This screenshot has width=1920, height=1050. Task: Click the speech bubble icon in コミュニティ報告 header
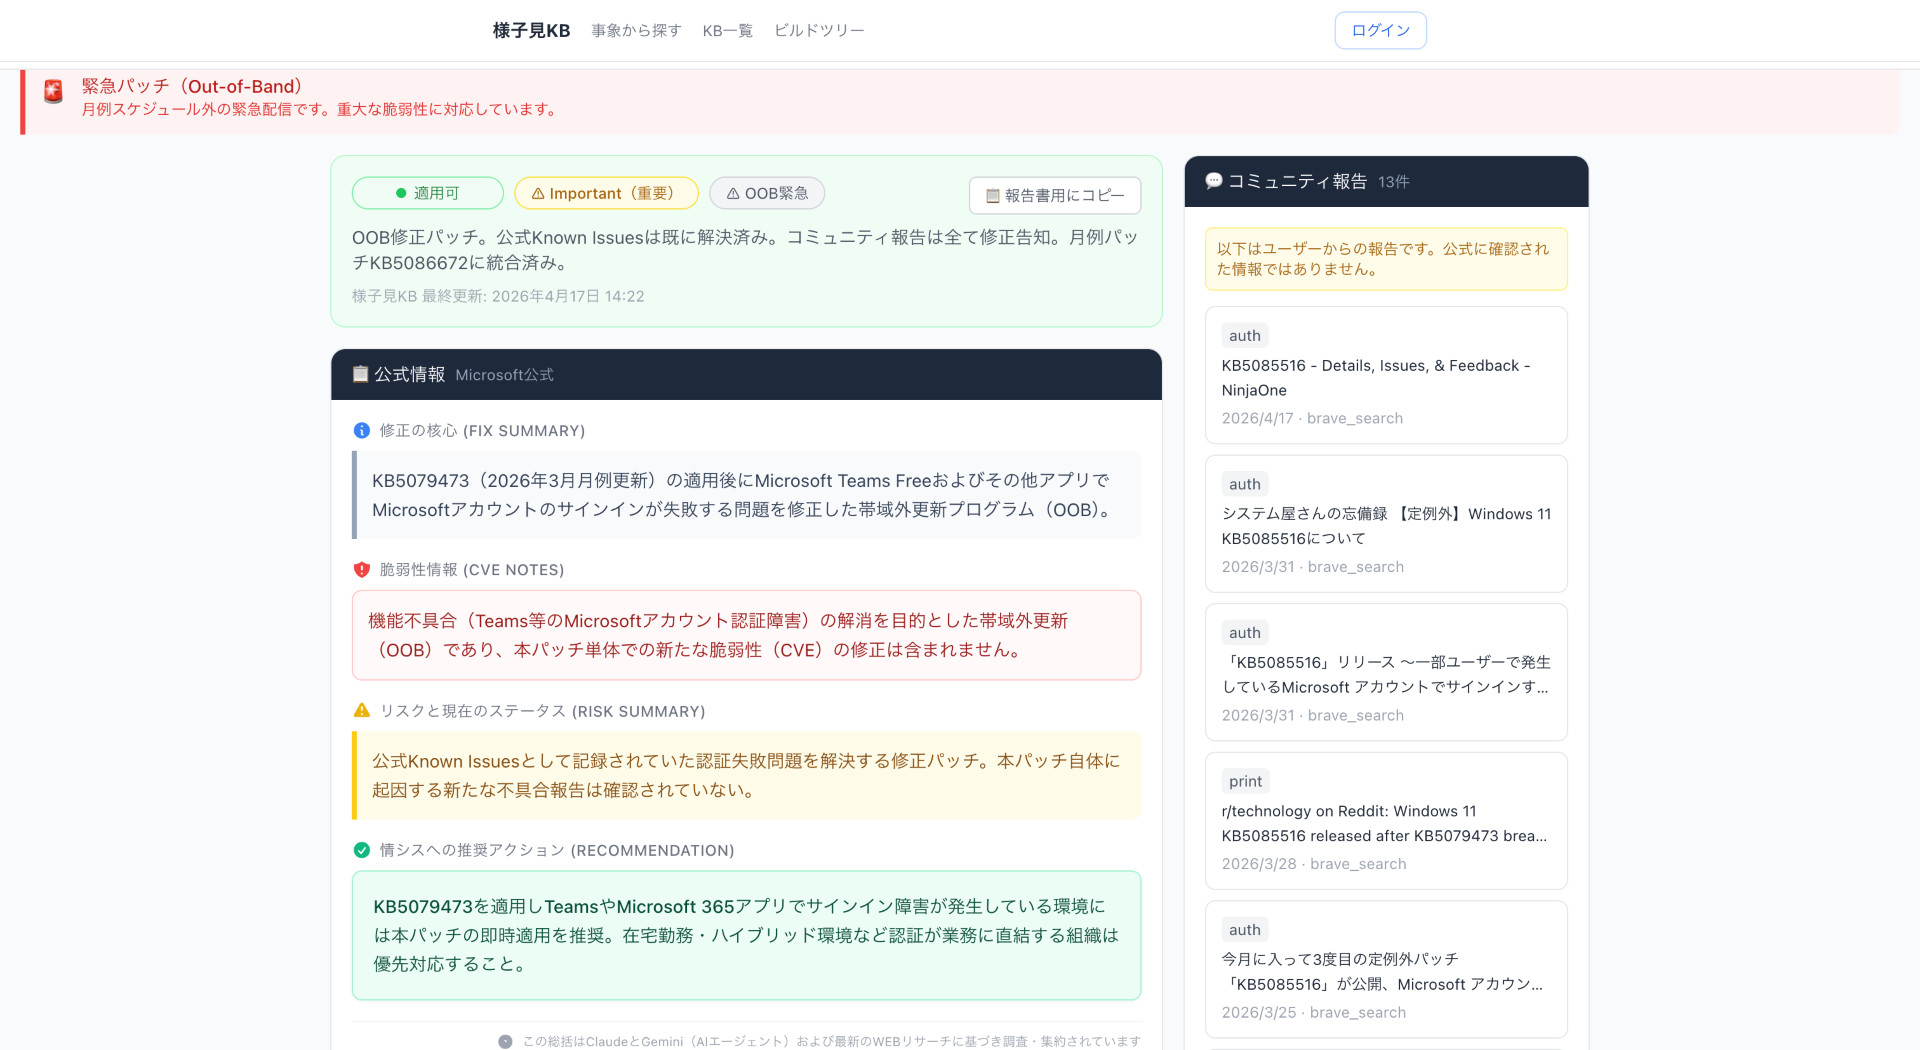click(1214, 181)
